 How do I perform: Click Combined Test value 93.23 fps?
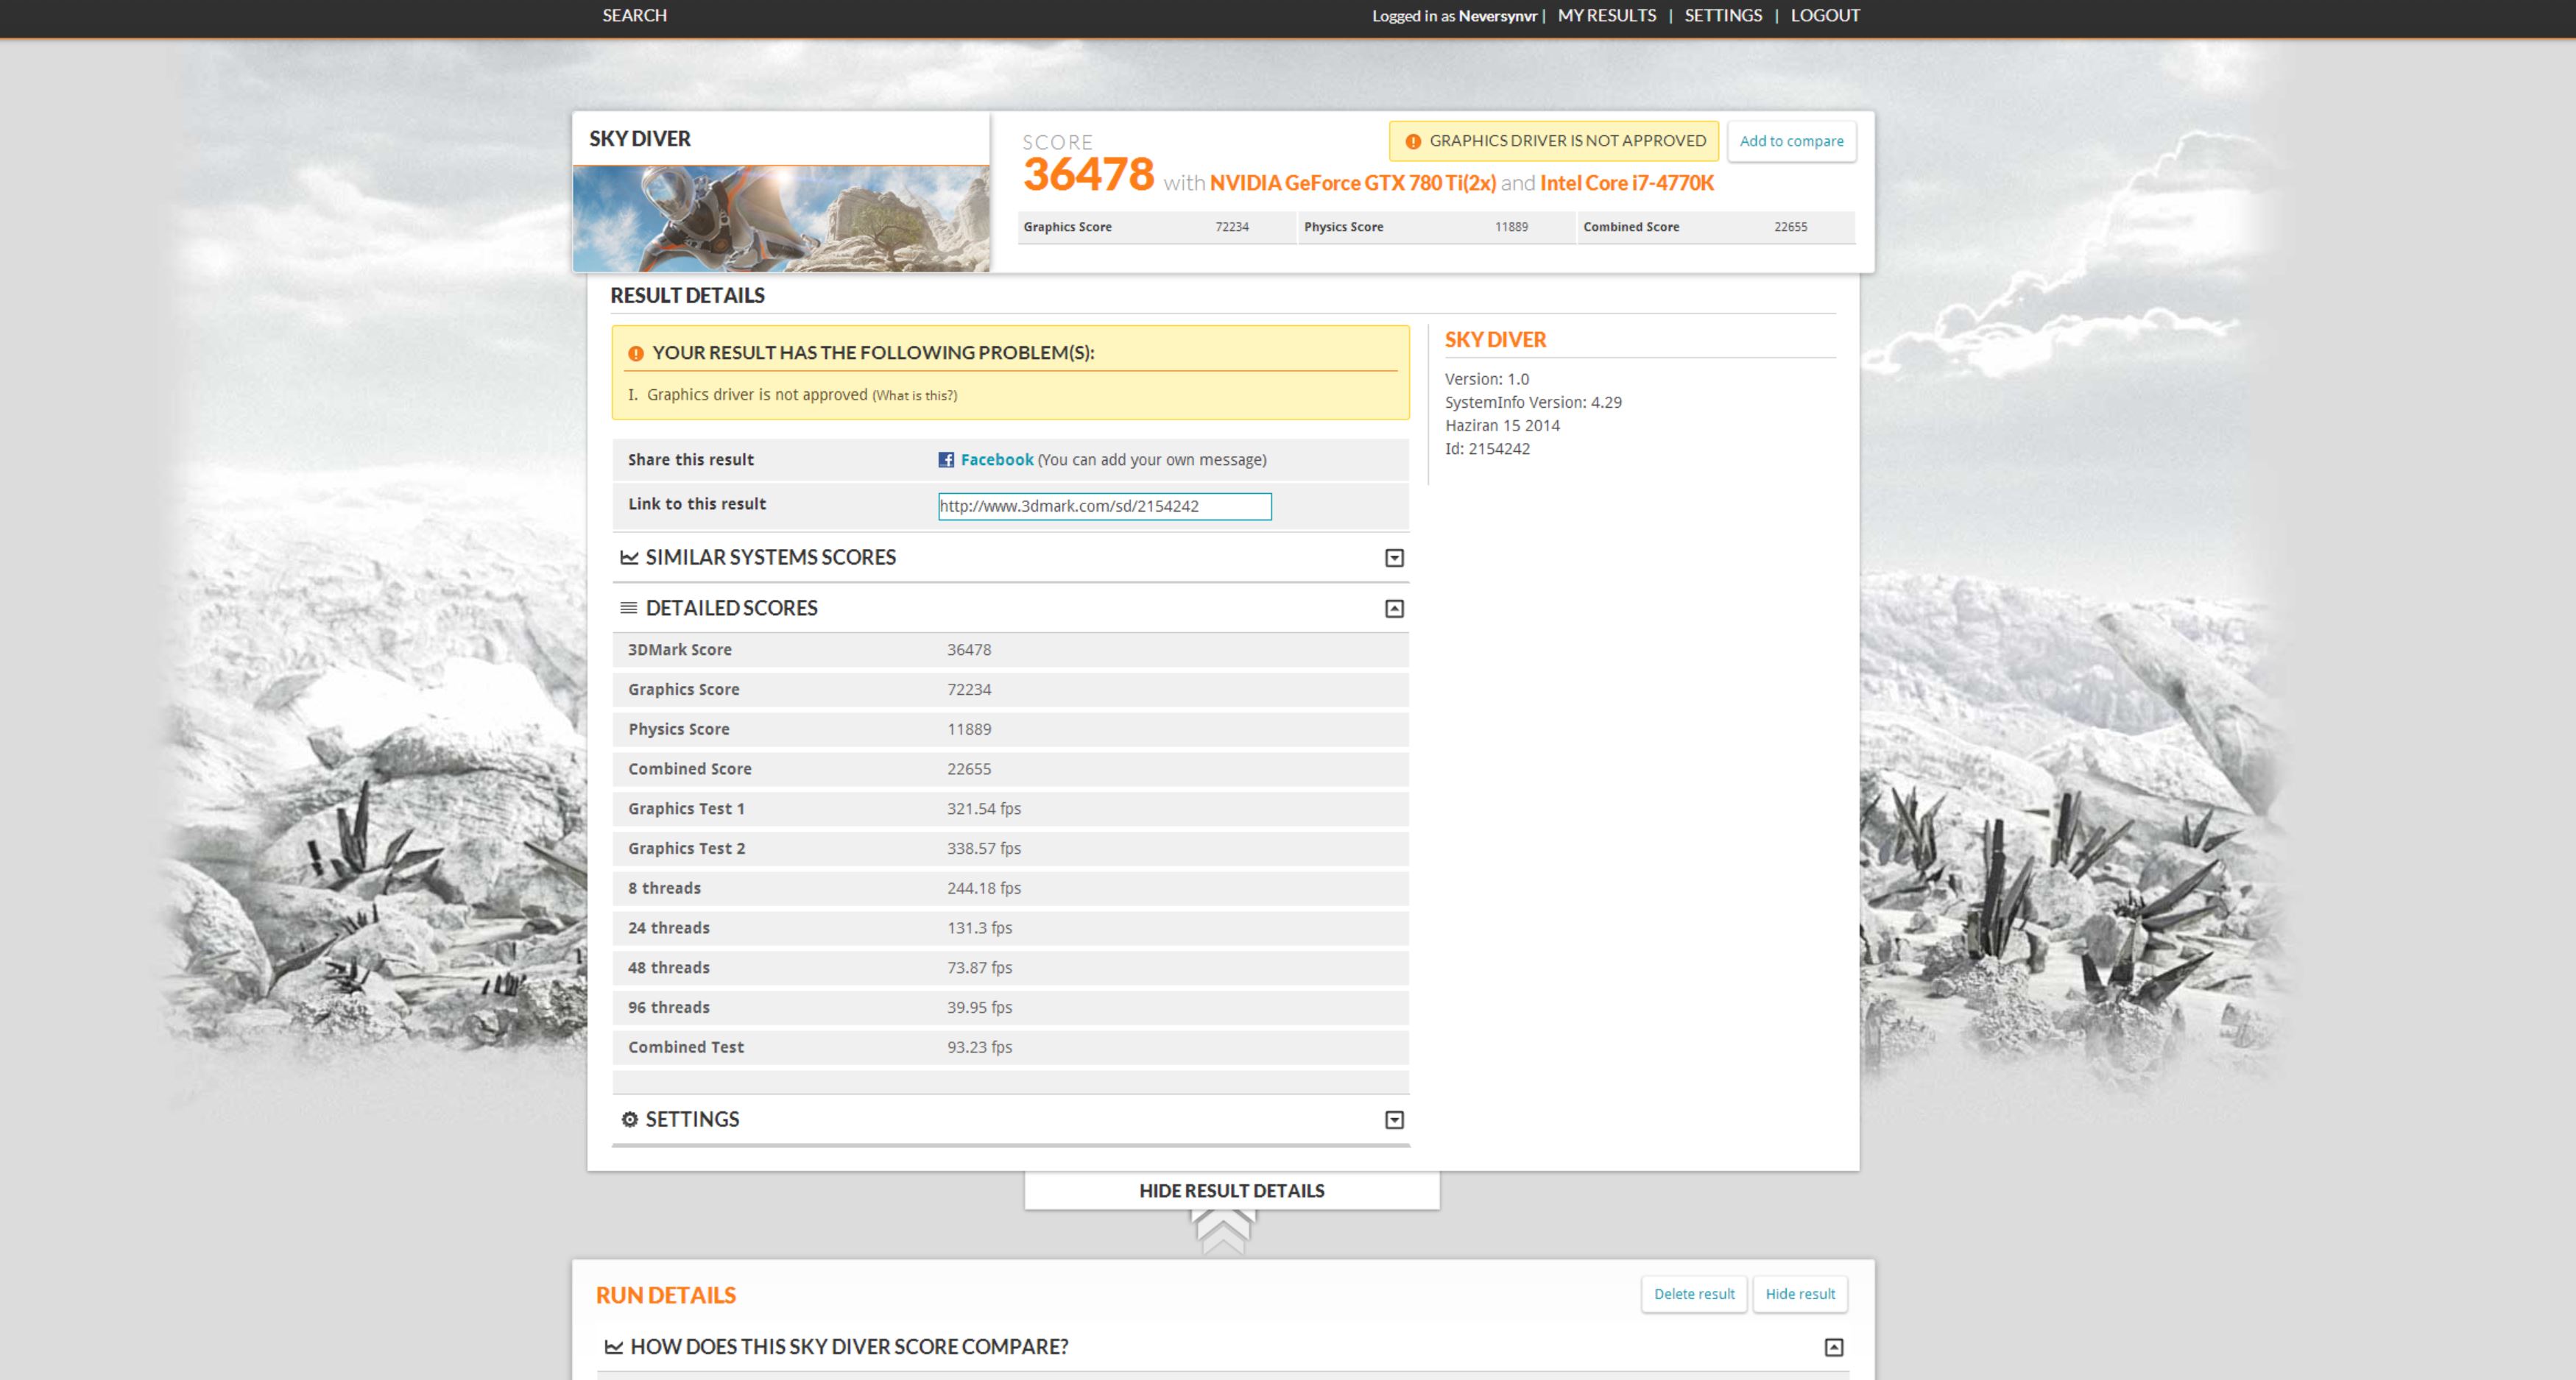point(979,1048)
